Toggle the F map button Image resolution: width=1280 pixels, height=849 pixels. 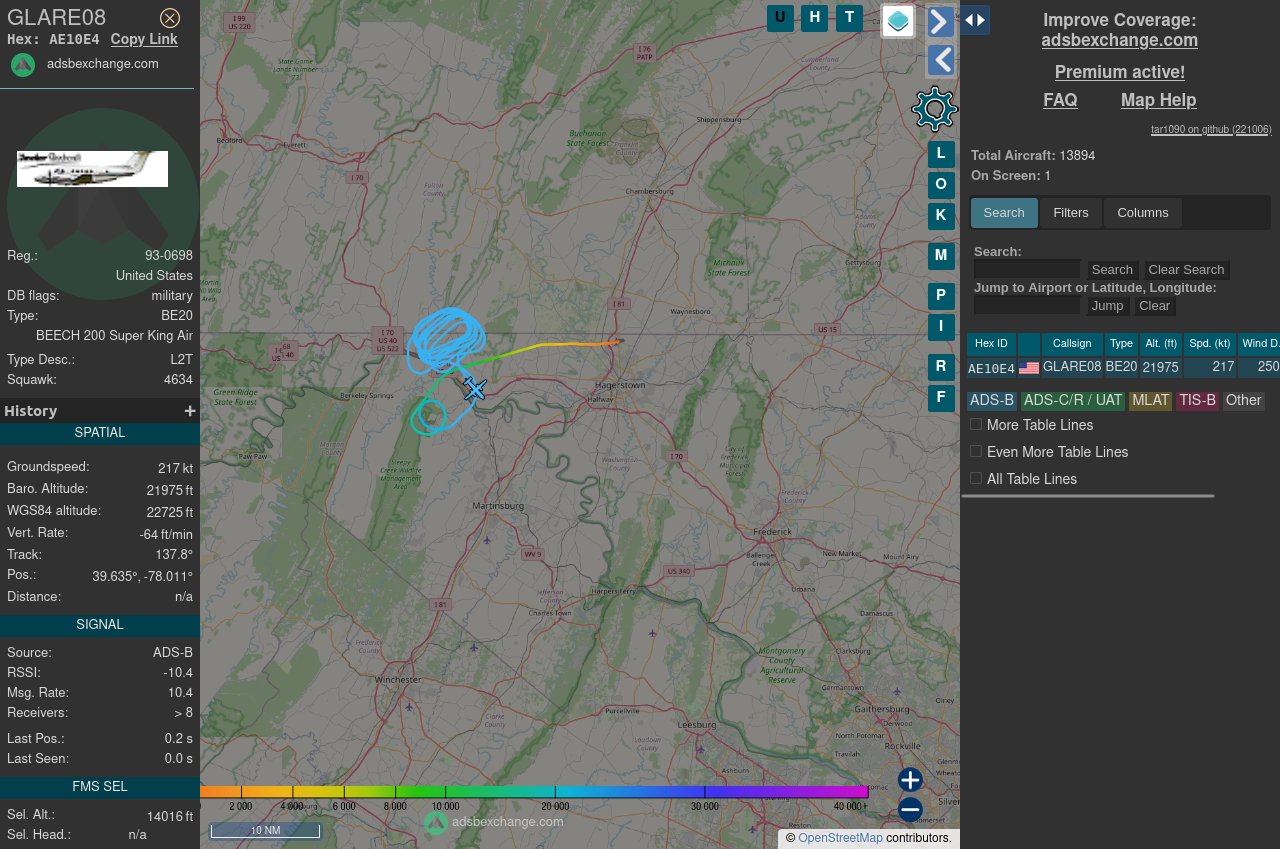coord(941,398)
